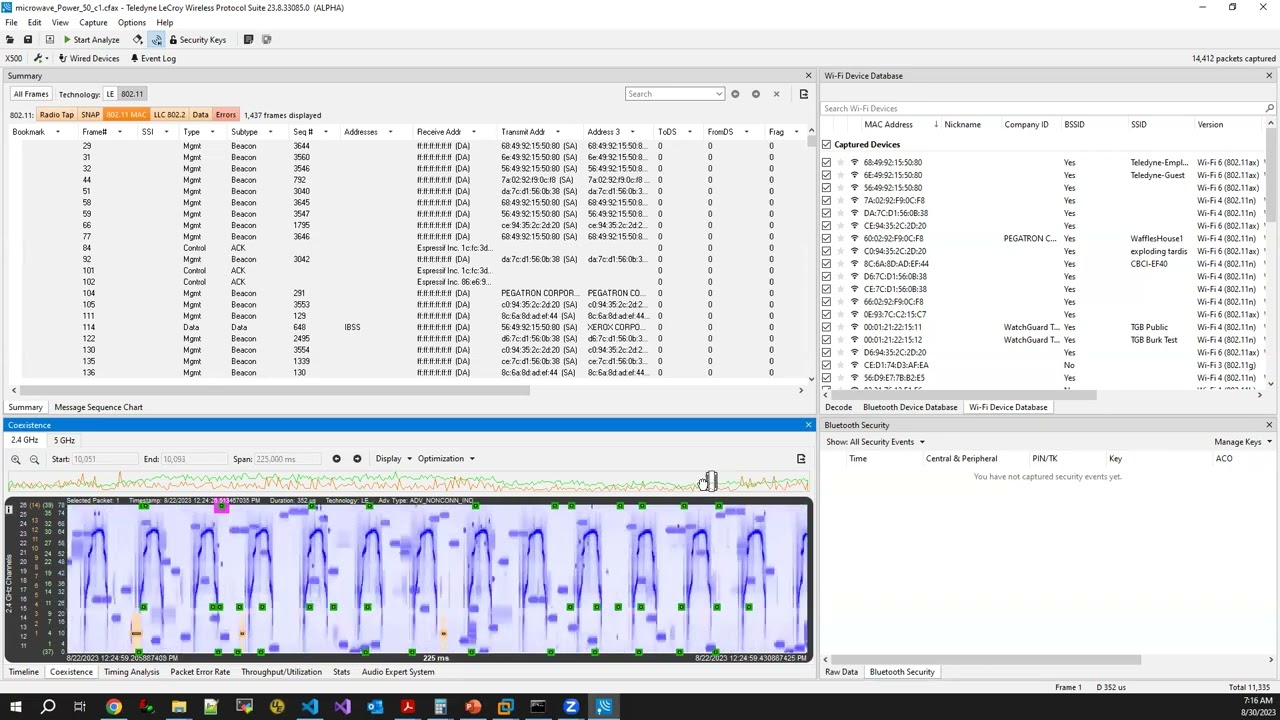The width and height of the screenshot is (1280, 720).
Task: Open the wrench tools dropdown
Action: tap(40, 59)
